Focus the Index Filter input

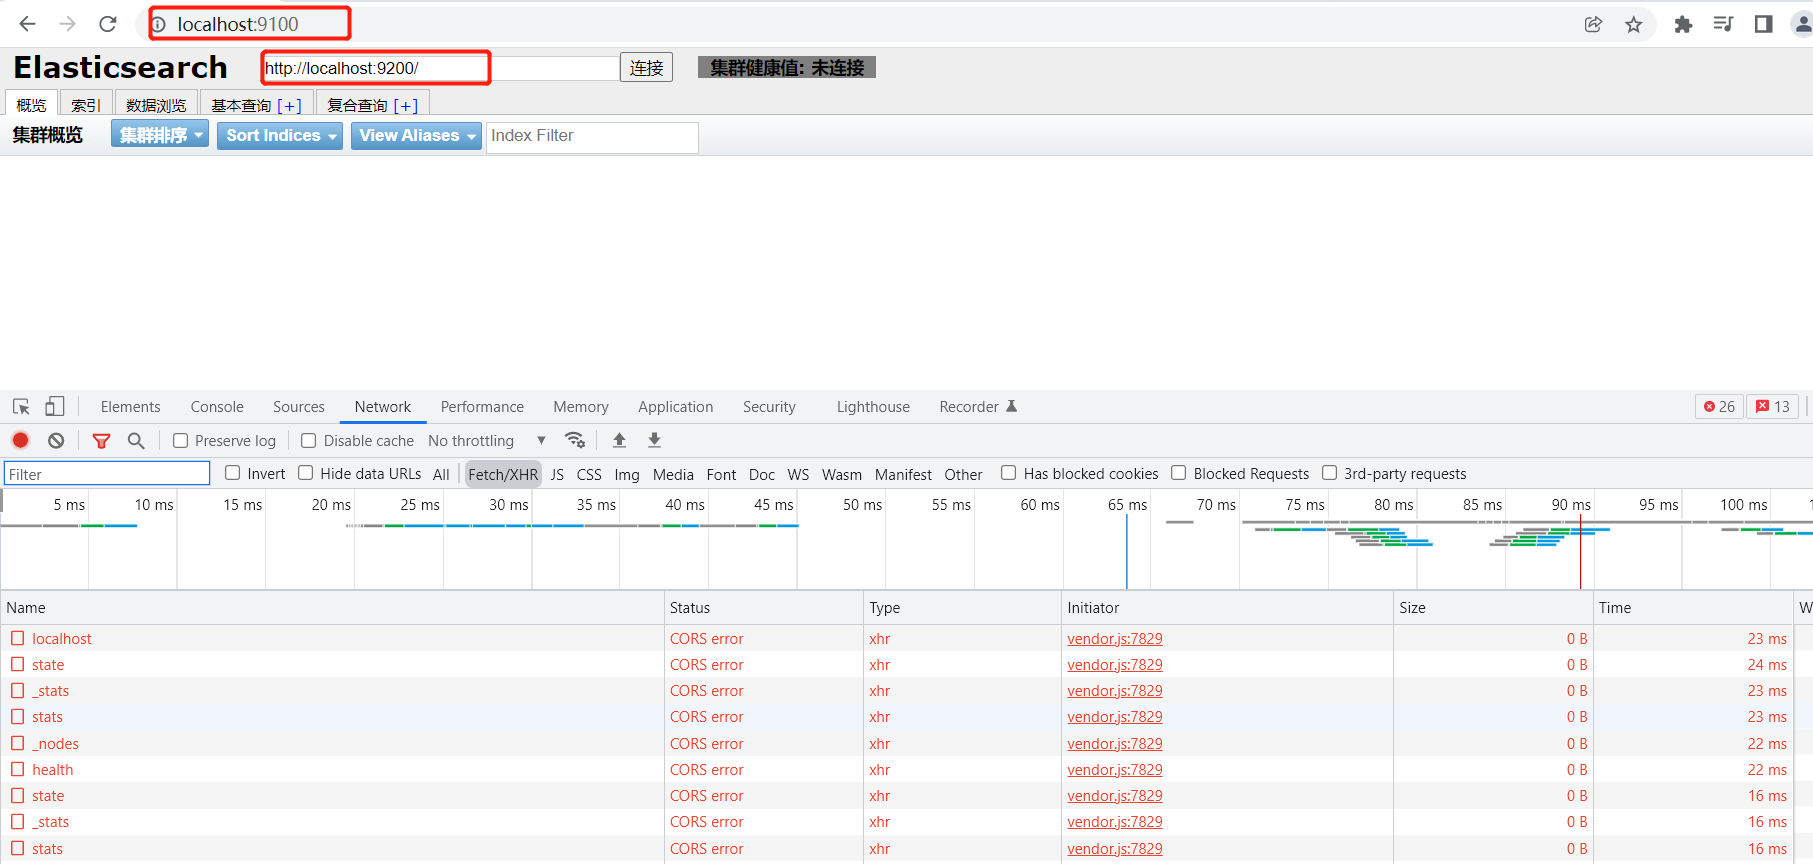click(592, 137)
